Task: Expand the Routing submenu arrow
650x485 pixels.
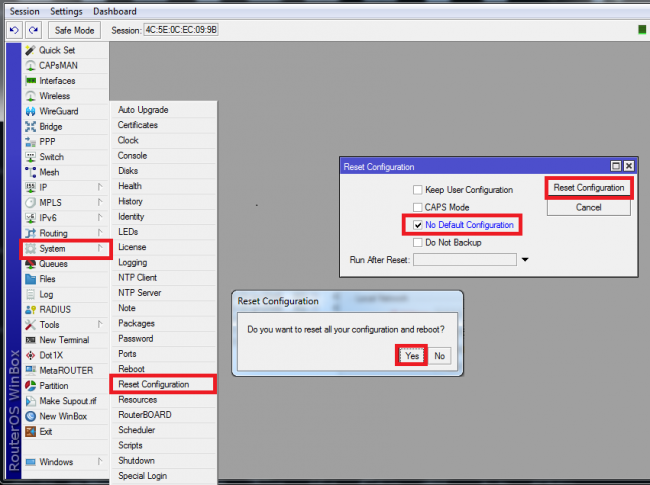Action: click(100, 233)
